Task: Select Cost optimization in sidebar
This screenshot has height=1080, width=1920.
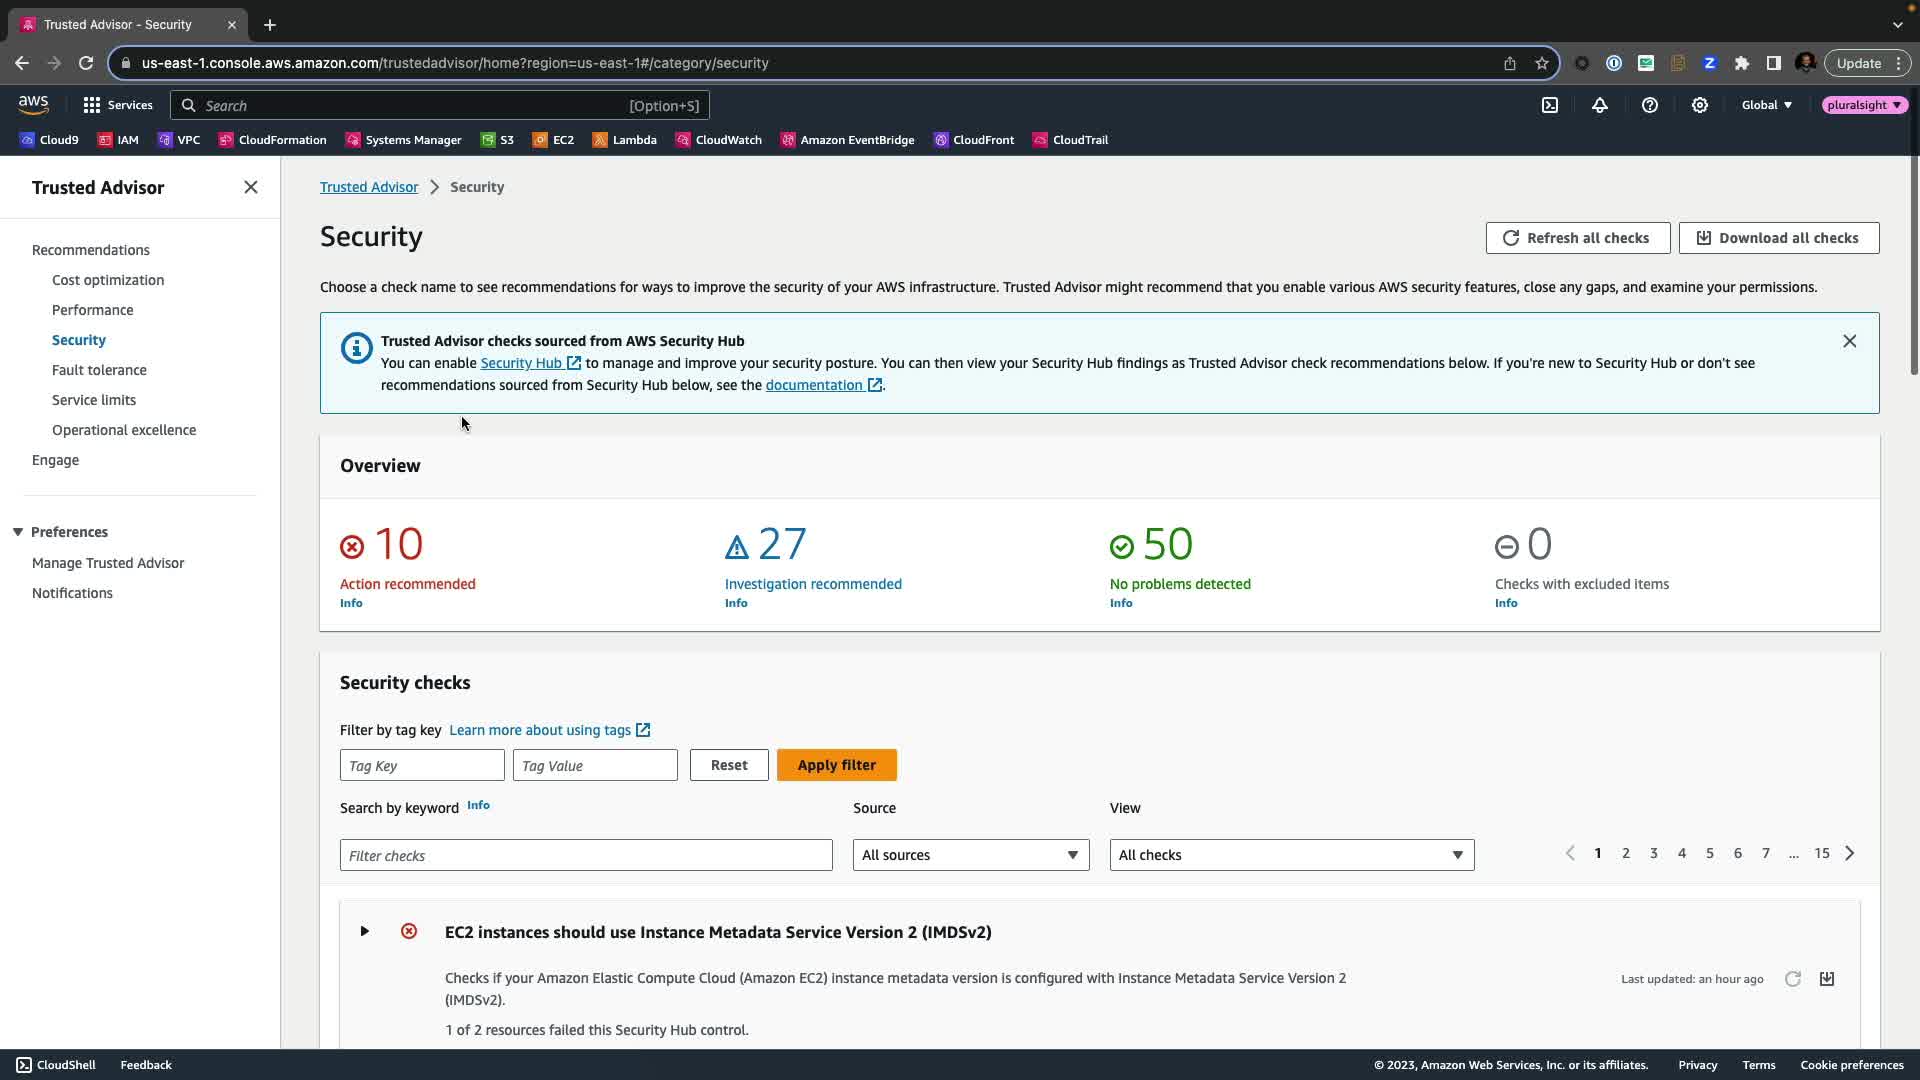Action: (108, 280)
